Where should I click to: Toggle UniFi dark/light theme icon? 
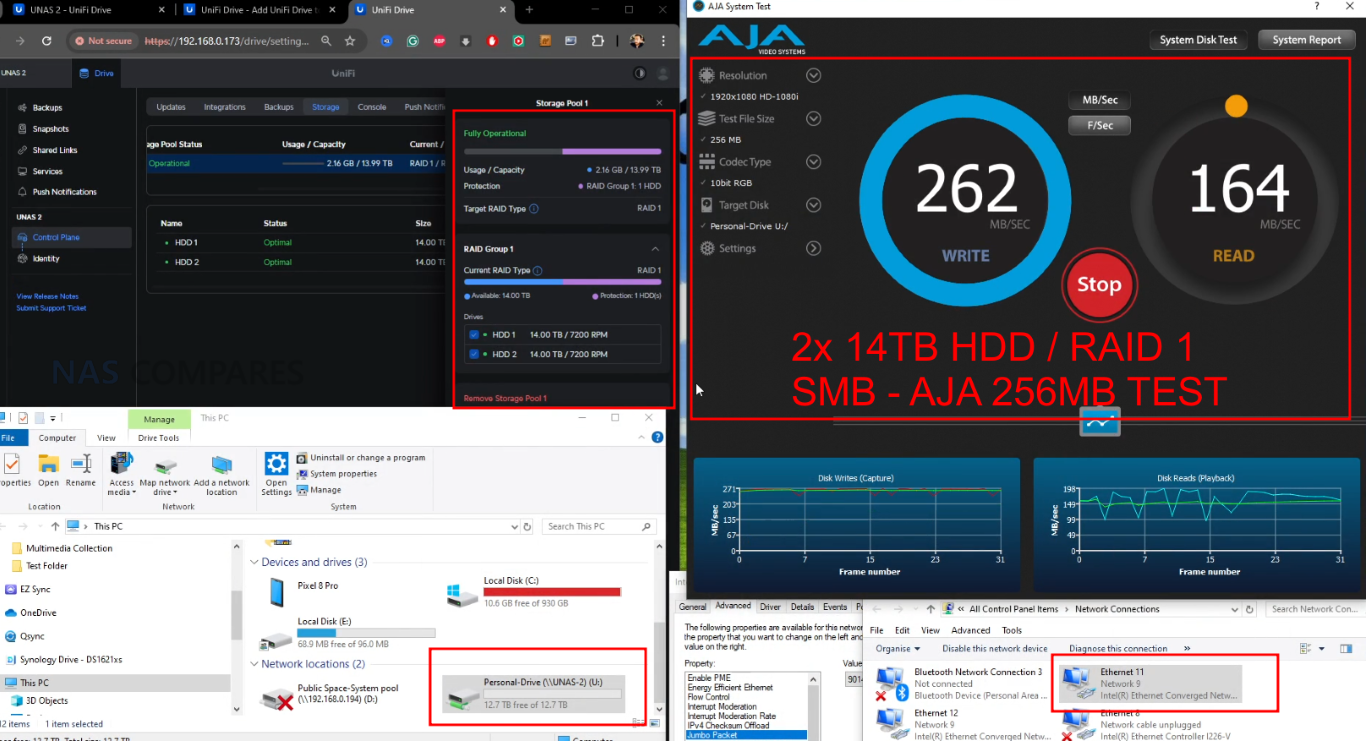coord(640,73)
